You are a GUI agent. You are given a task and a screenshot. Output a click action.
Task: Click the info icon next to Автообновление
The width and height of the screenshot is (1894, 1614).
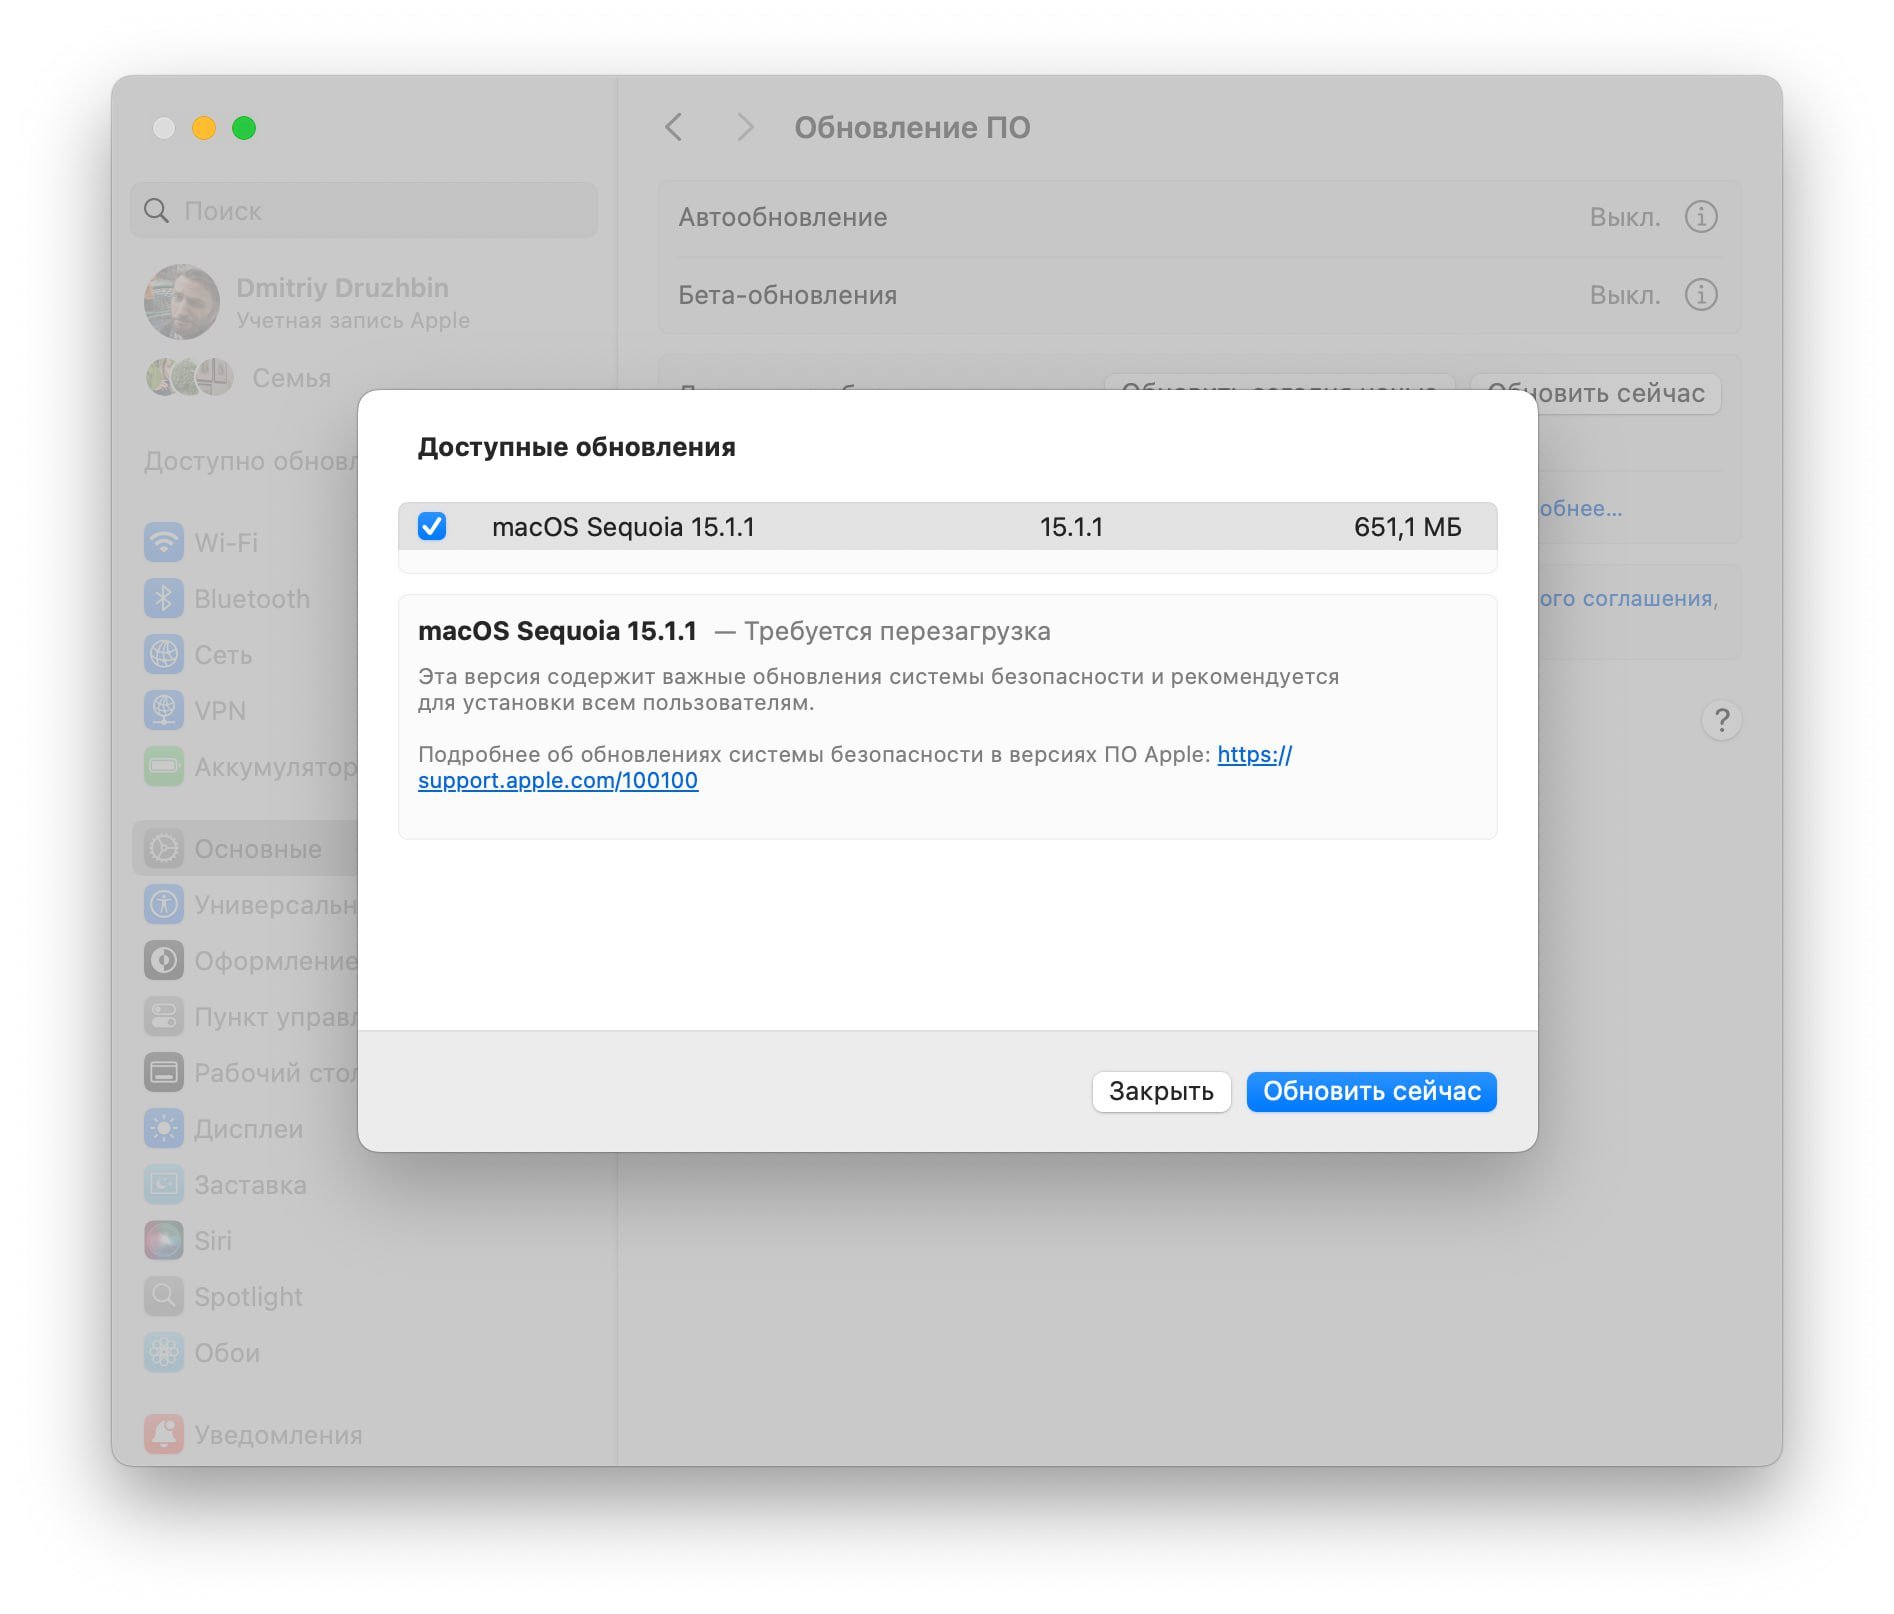click(1701, 217)
